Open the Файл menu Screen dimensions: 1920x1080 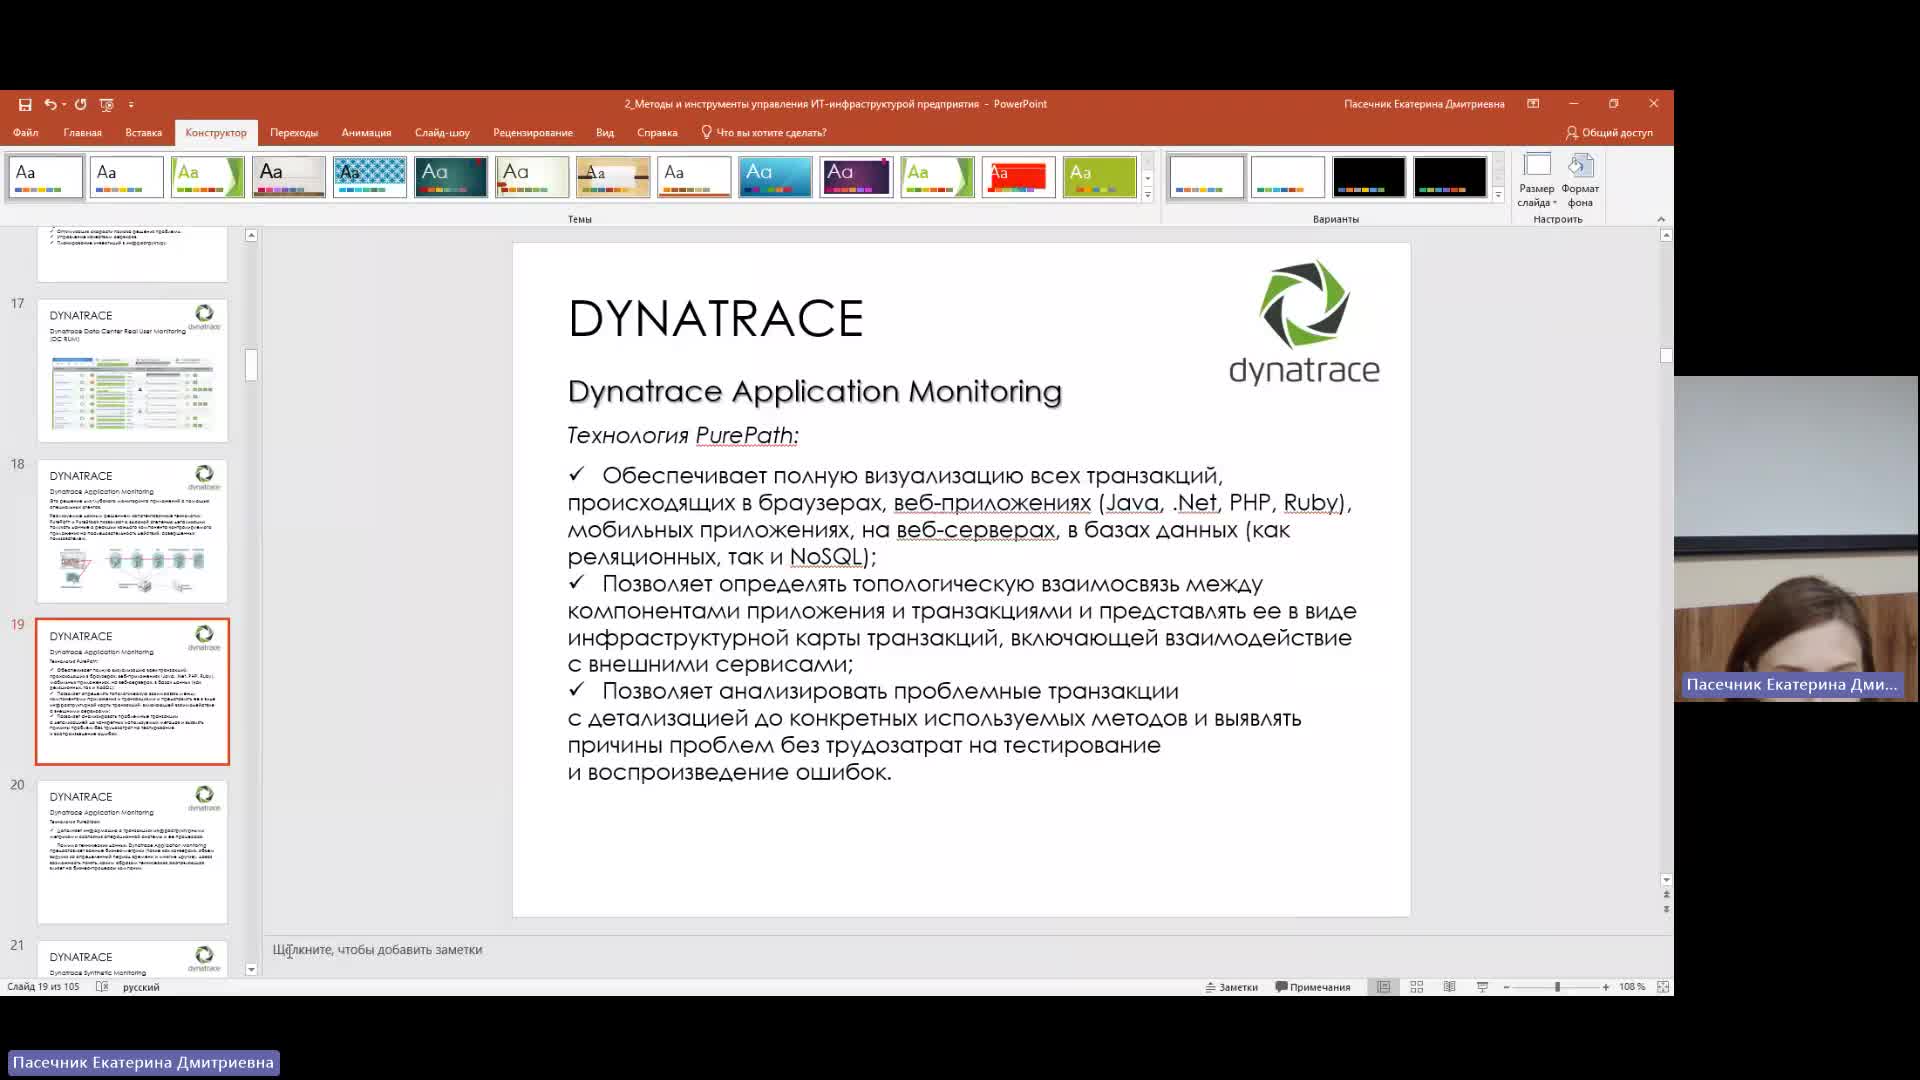pos(26,132)
